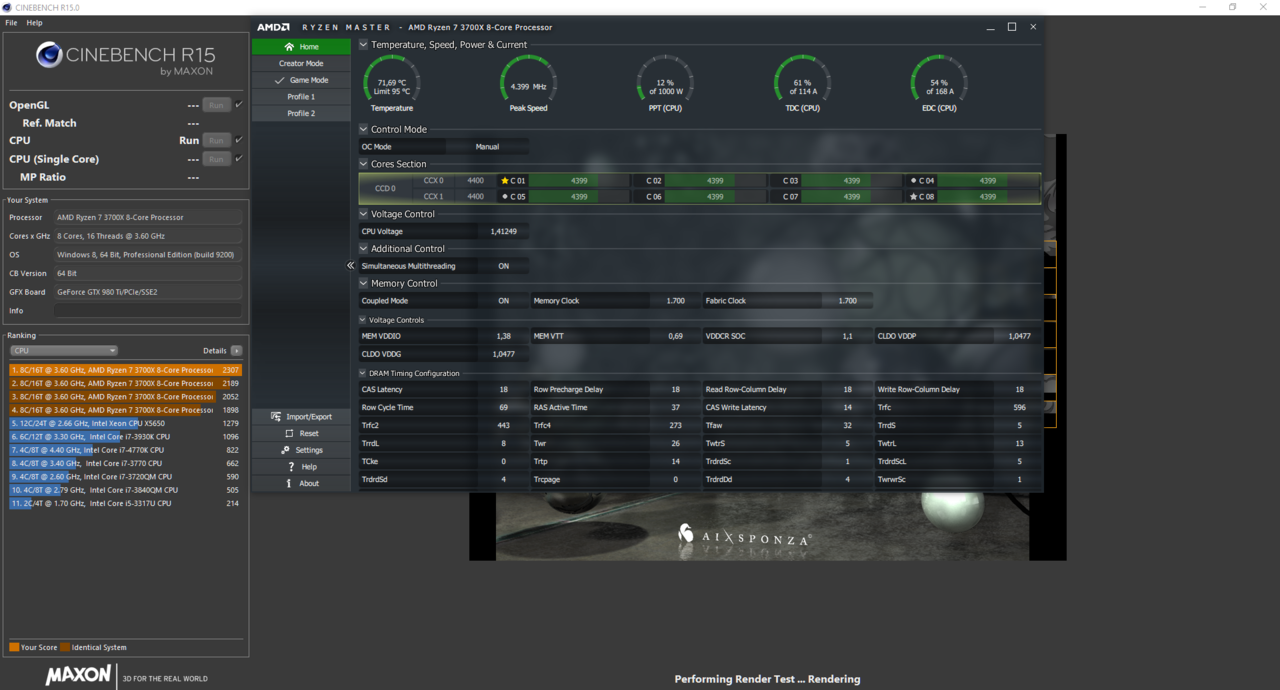Collapse the Cores Section
Screen dimensions: 1280x690
tap(364, 164)
